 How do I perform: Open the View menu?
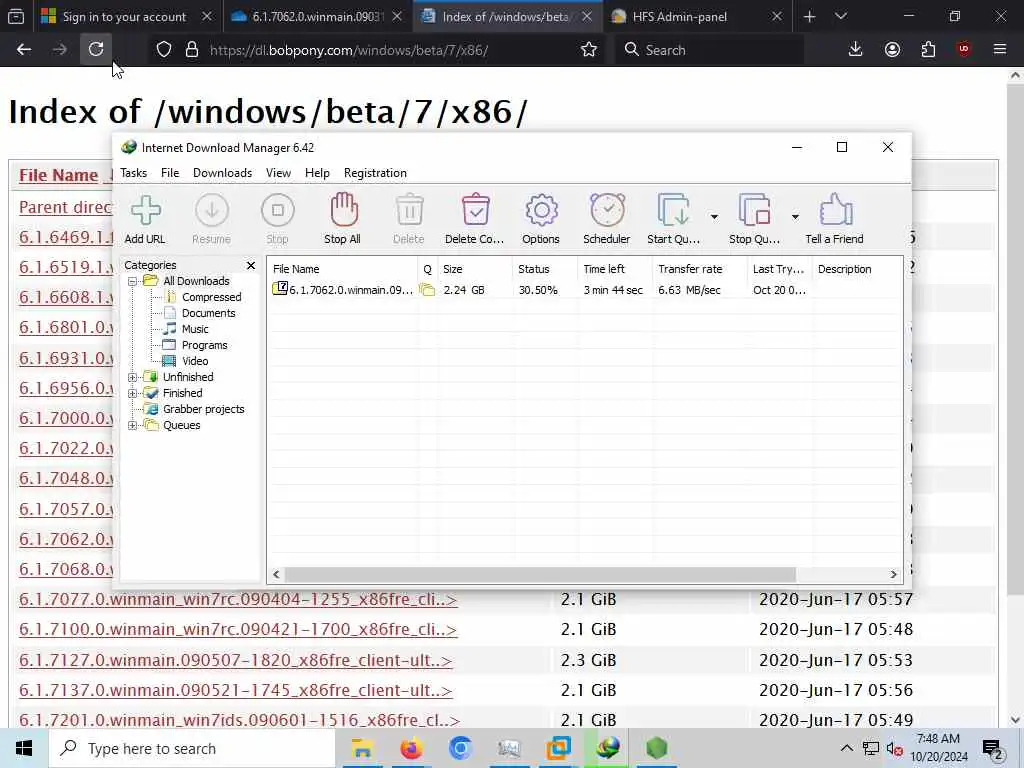278,173
